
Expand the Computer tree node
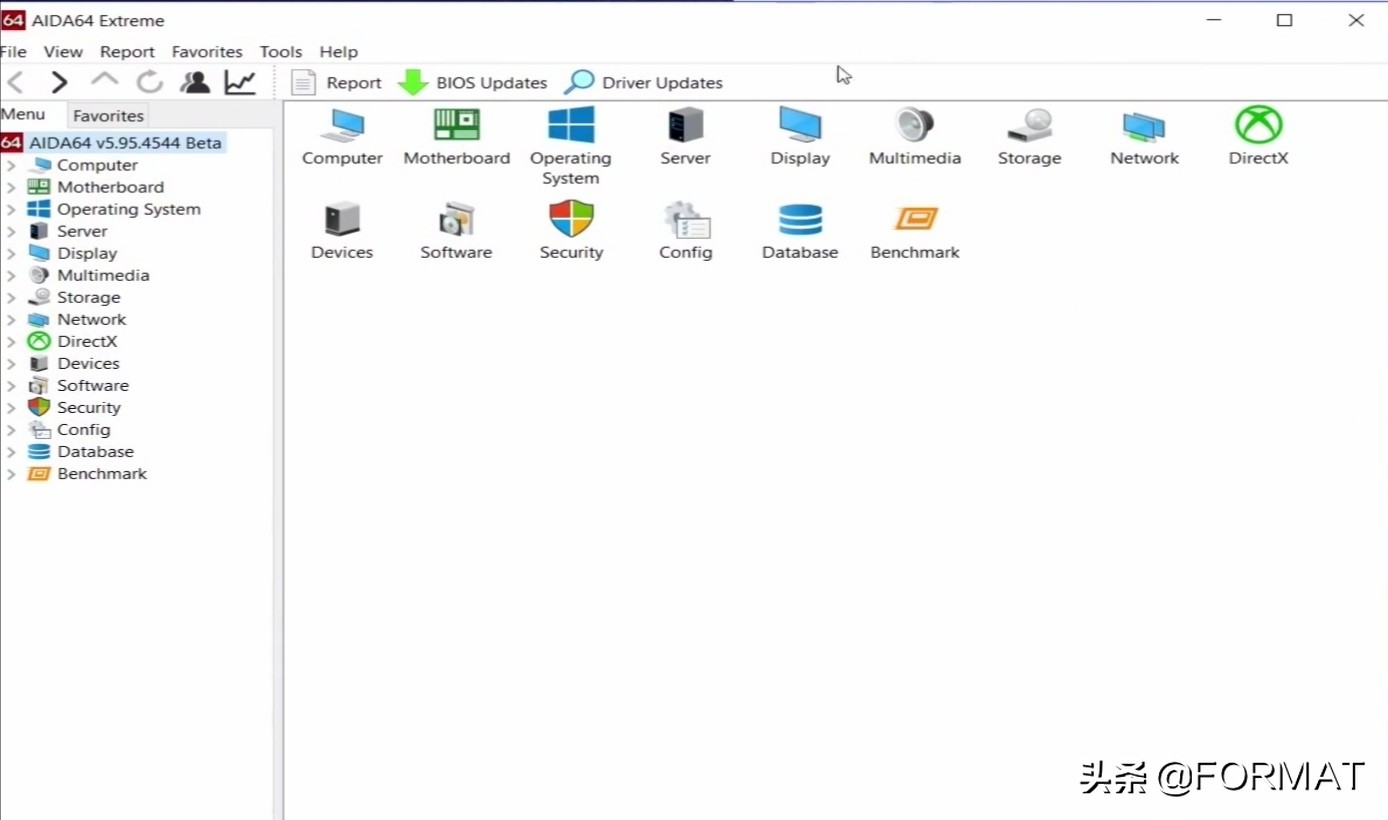tap(11, 166)
